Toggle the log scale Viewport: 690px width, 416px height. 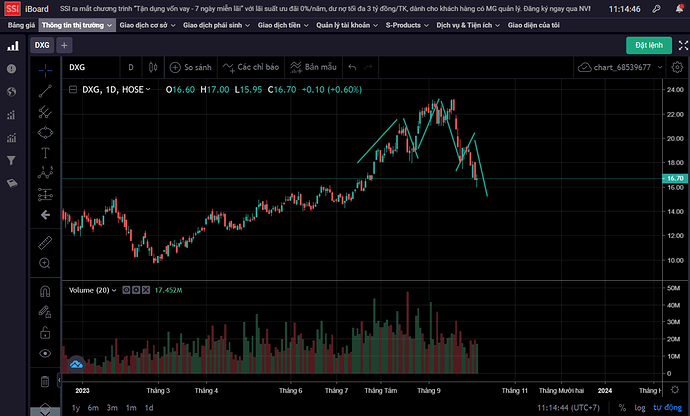[640, 408]
